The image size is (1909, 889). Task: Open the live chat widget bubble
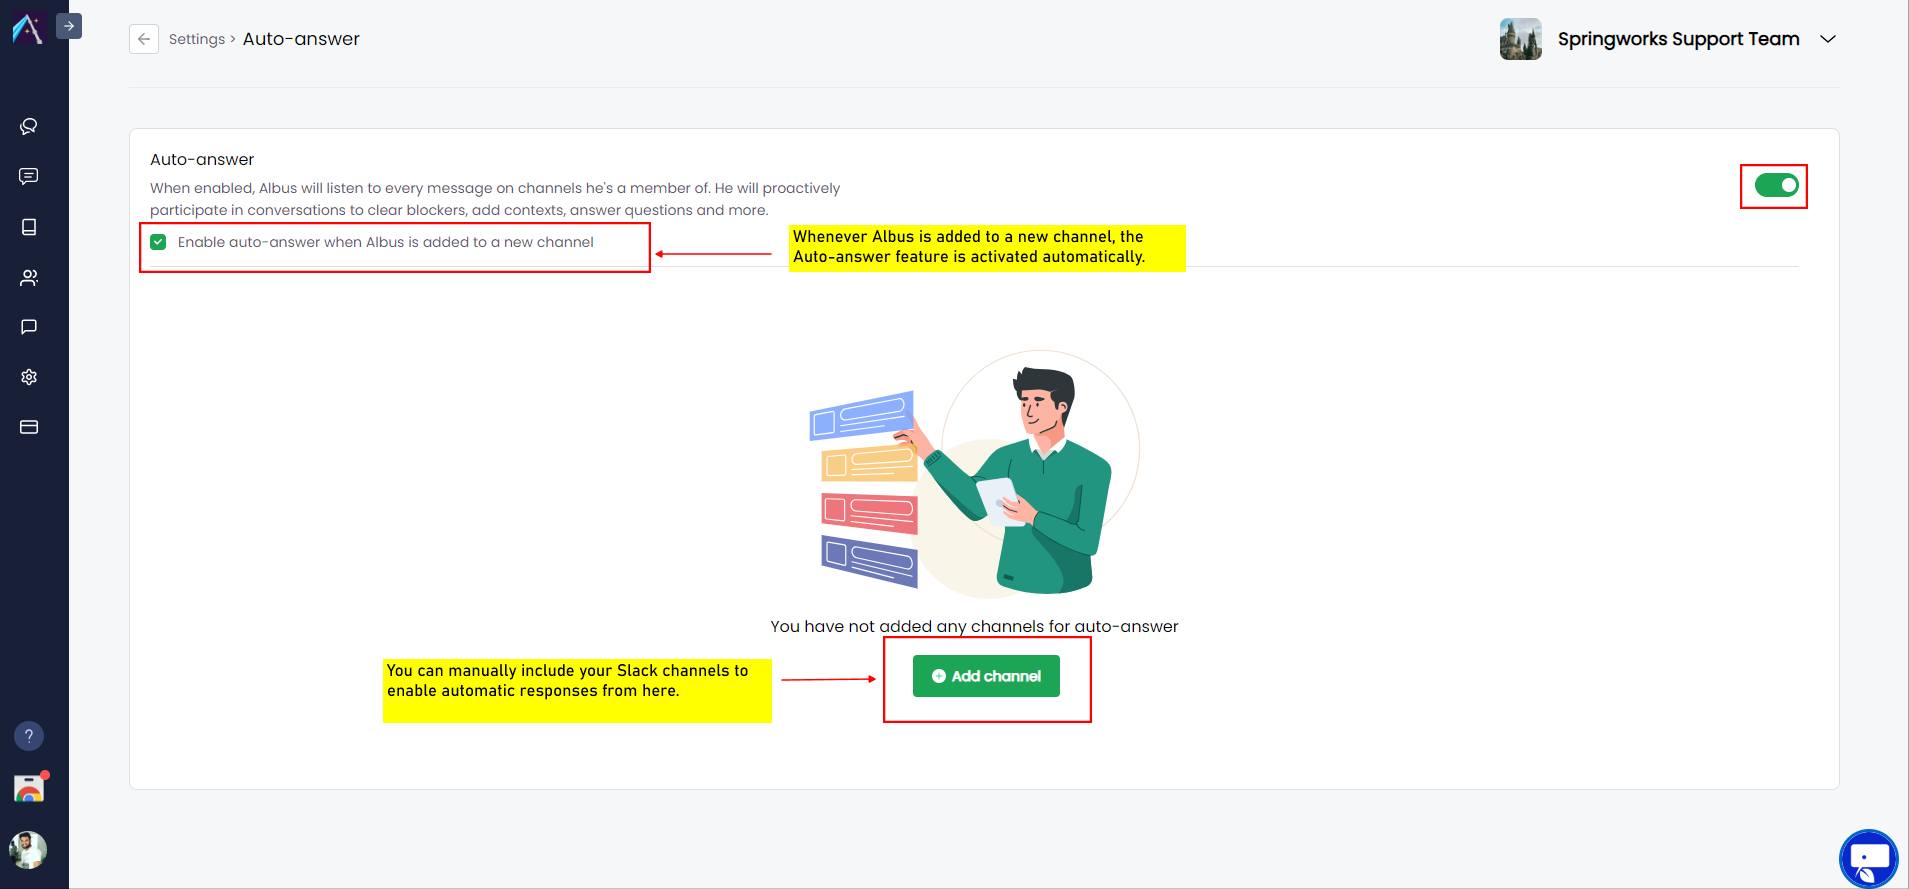click(1868, 858)
